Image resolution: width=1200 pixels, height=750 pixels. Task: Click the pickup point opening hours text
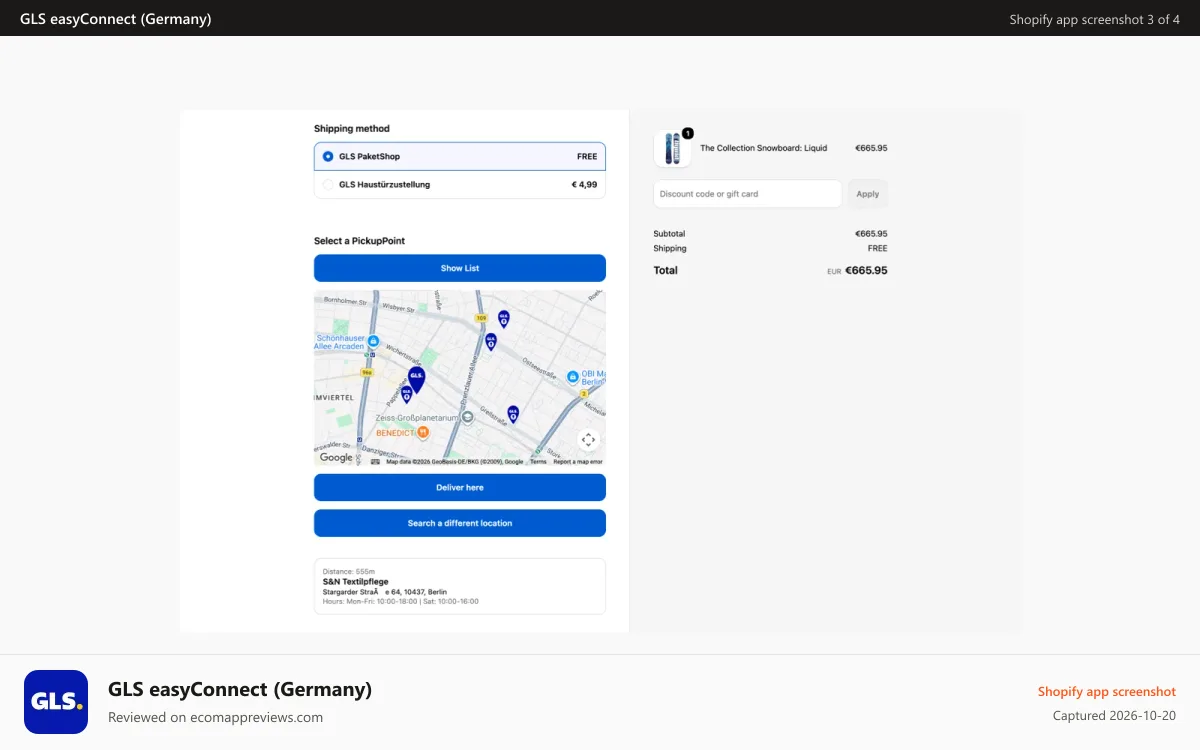coord(401,601)
